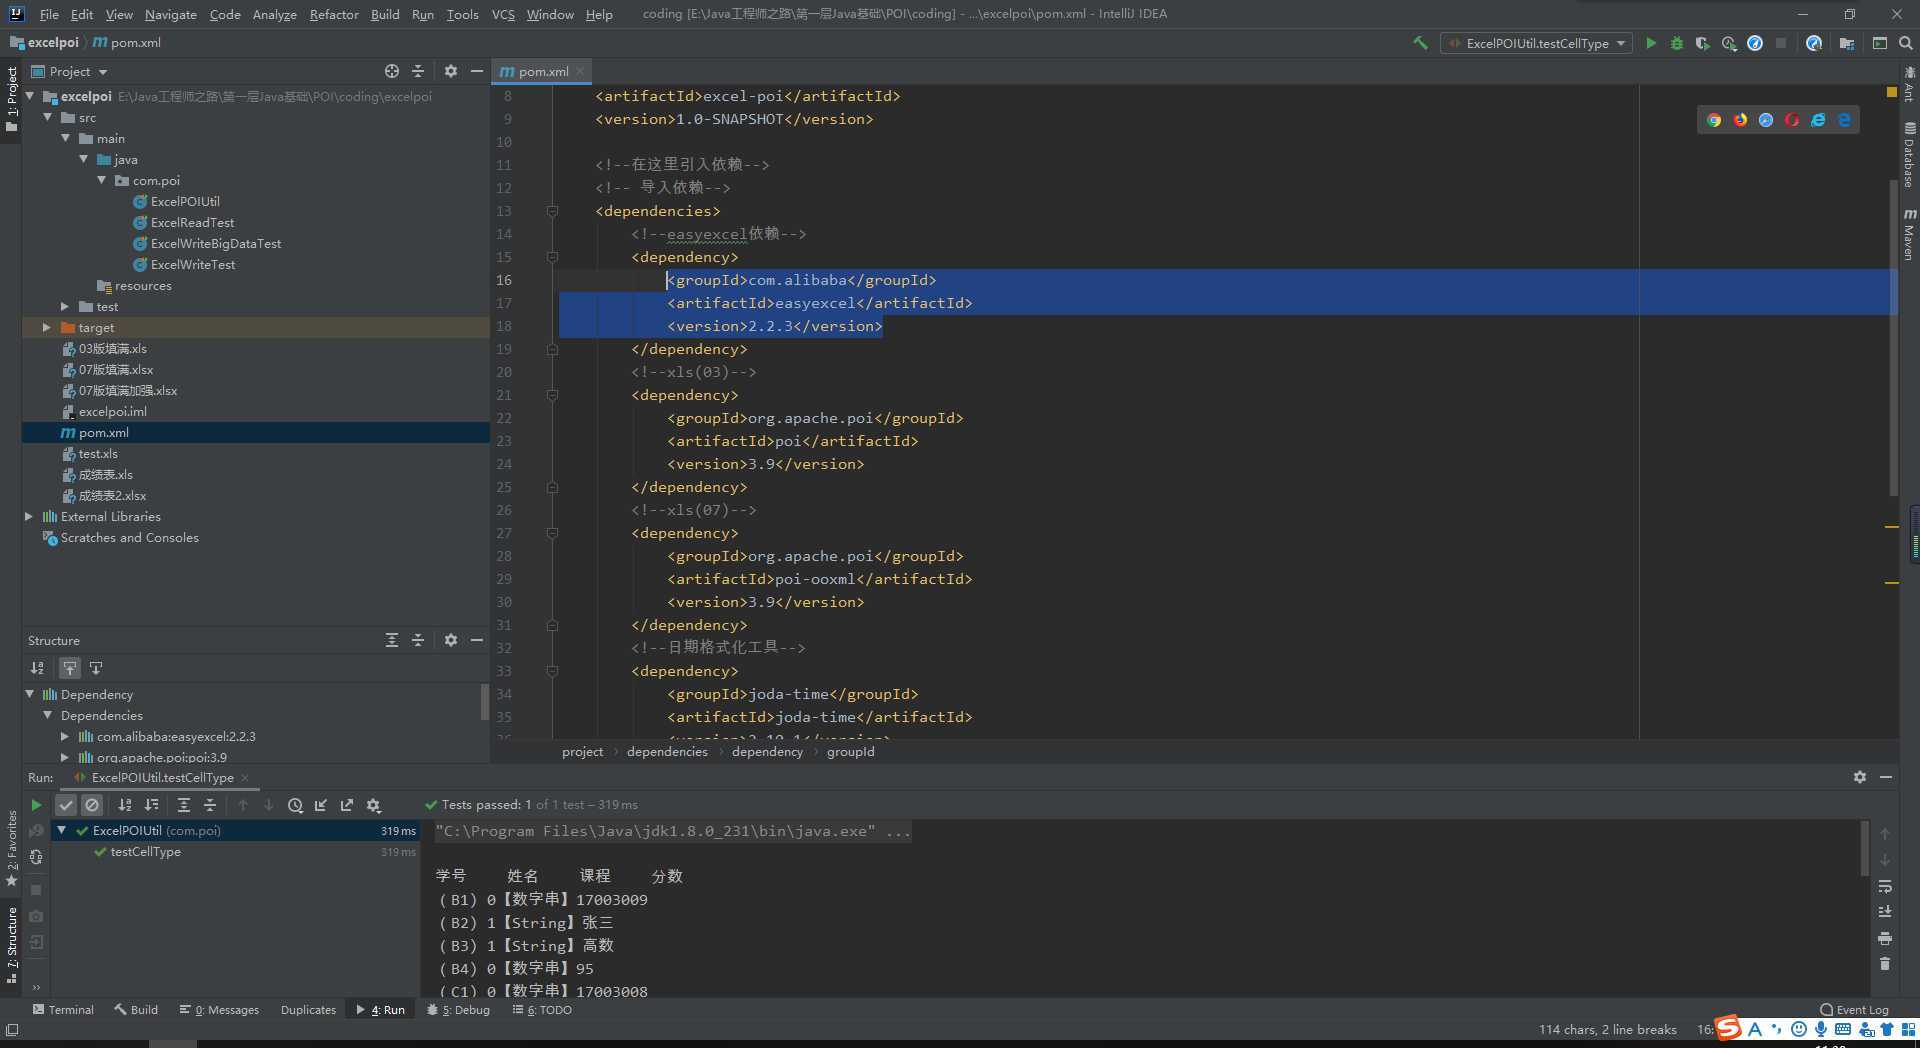1920x1048 pixels.
Task: Rerun tests with the Run panel play icon
Action: [36, 805]
